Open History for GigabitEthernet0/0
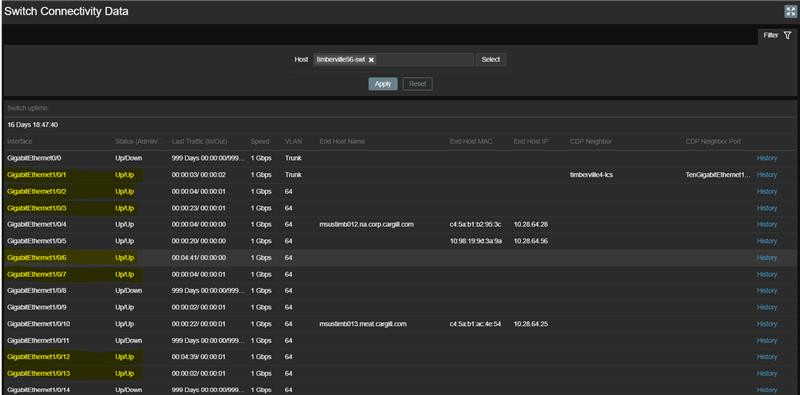This screenshot has height=395, width=800. pyautogui.click(x=767, y=158)
